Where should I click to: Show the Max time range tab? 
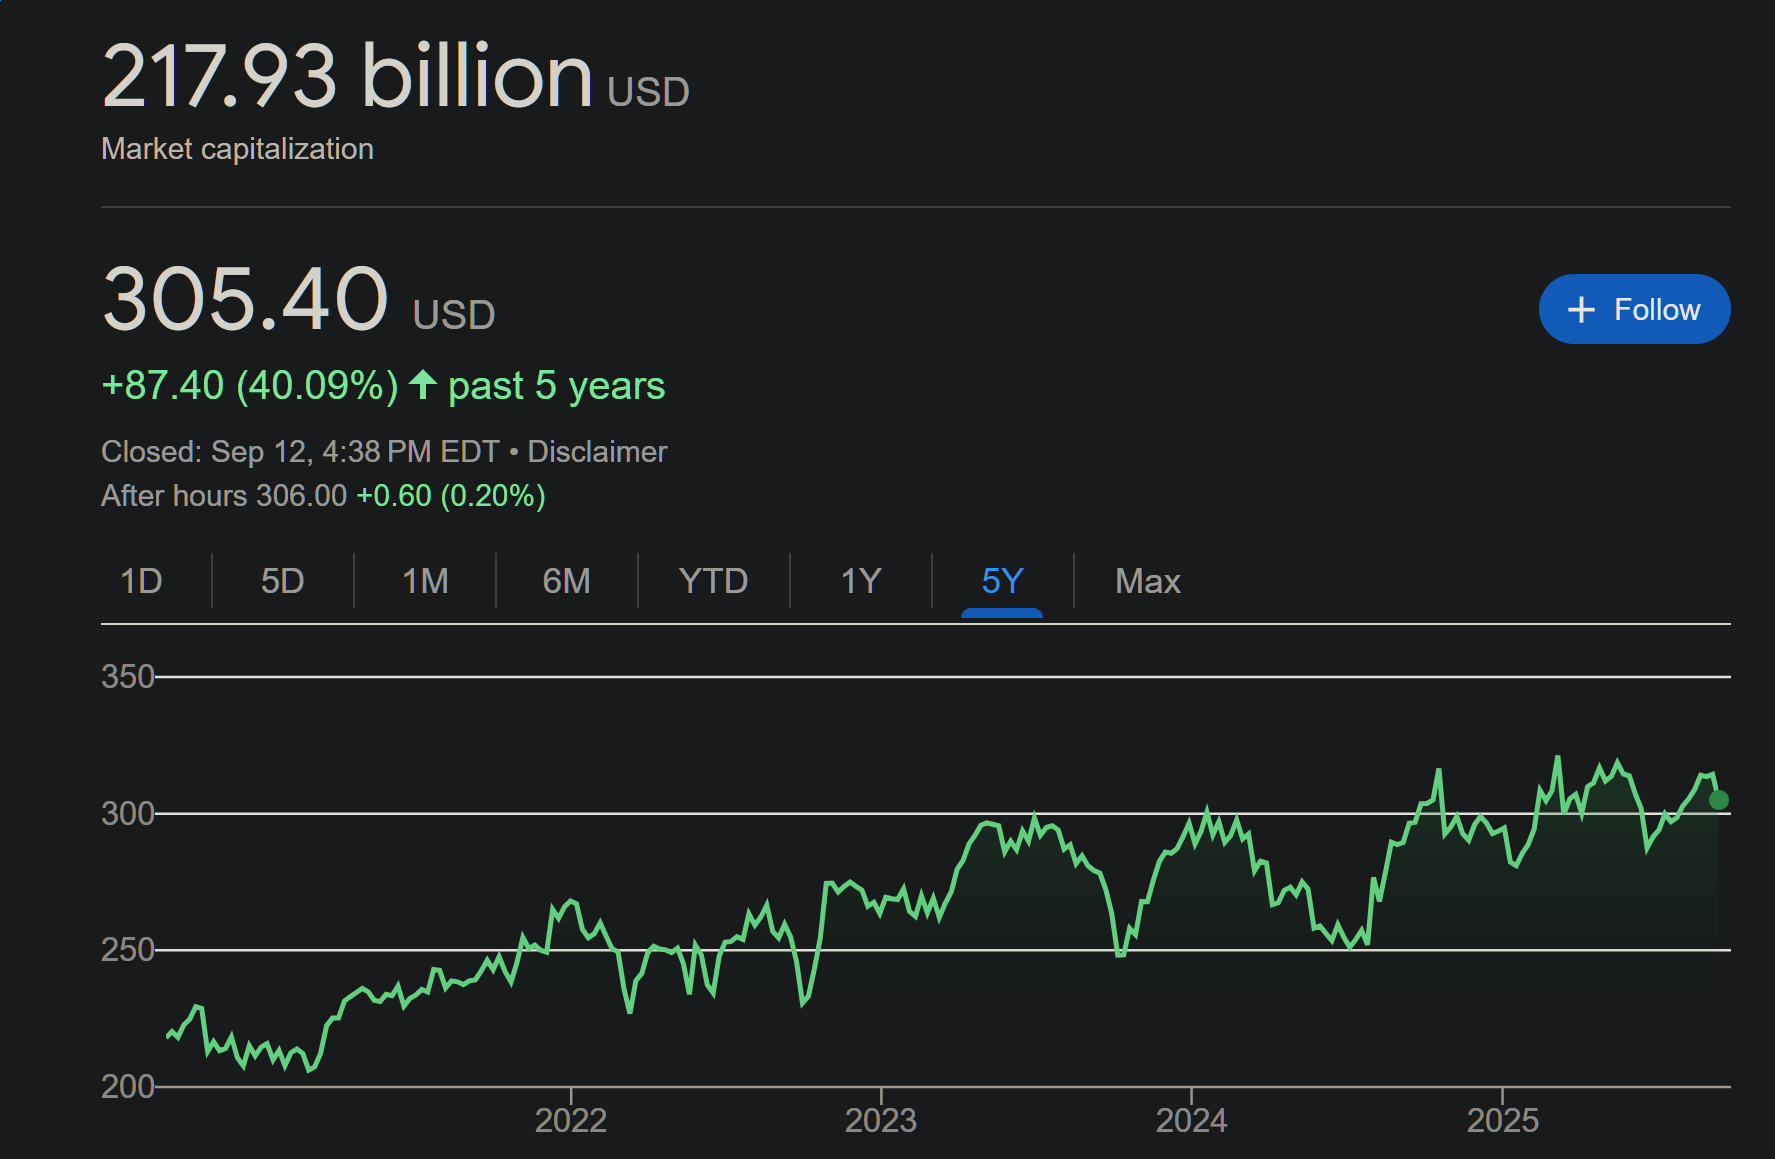[x=1148, y=581]
